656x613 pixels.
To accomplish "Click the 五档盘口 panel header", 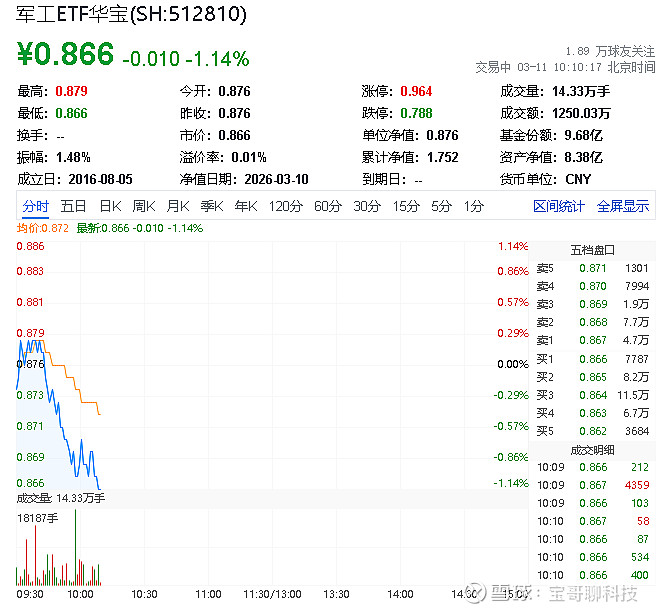I will [592, 250].
